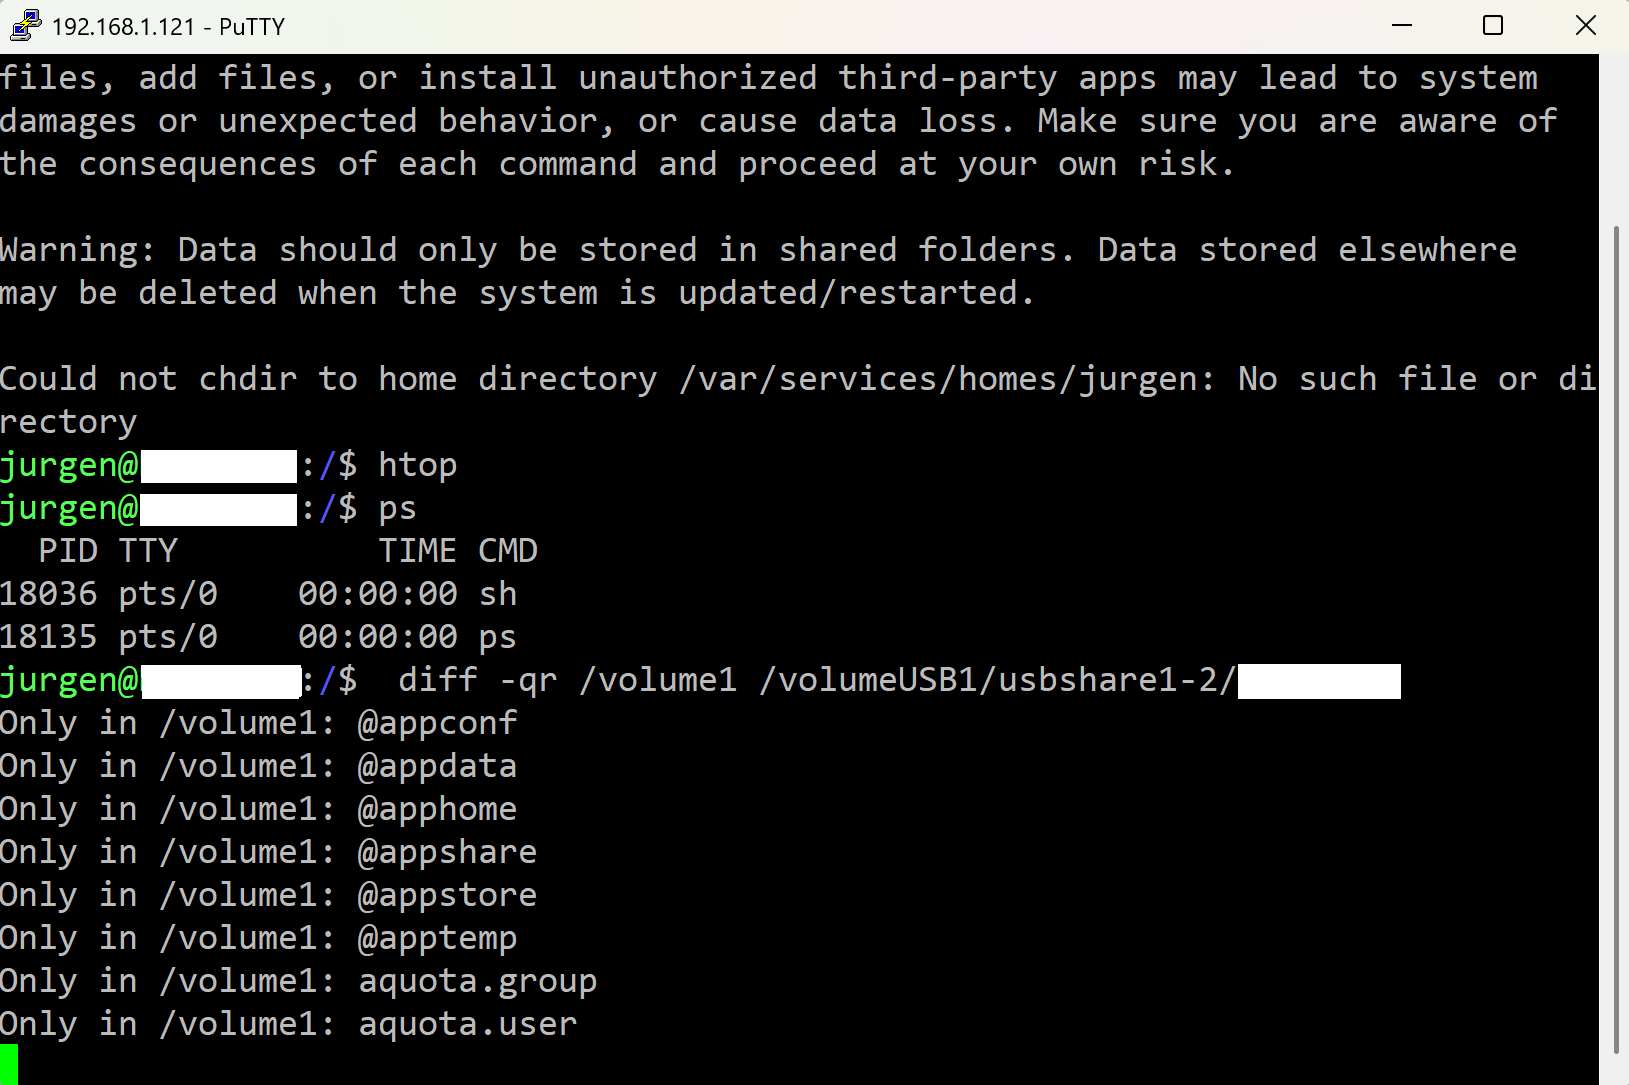1629x1085 pixels.
Task: Minimize the PuTTY window
Action: click(1402, 26)
